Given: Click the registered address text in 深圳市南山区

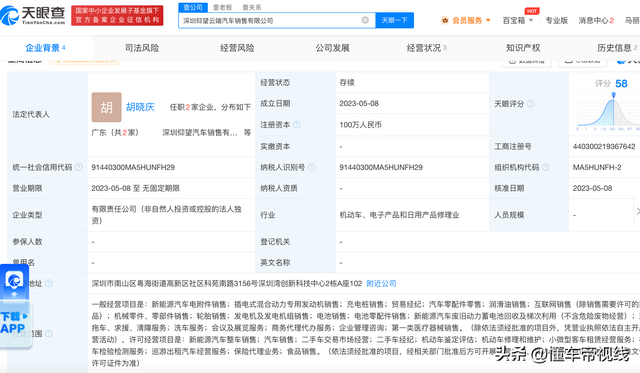Looking at the screenshot, I should (227, 283).
